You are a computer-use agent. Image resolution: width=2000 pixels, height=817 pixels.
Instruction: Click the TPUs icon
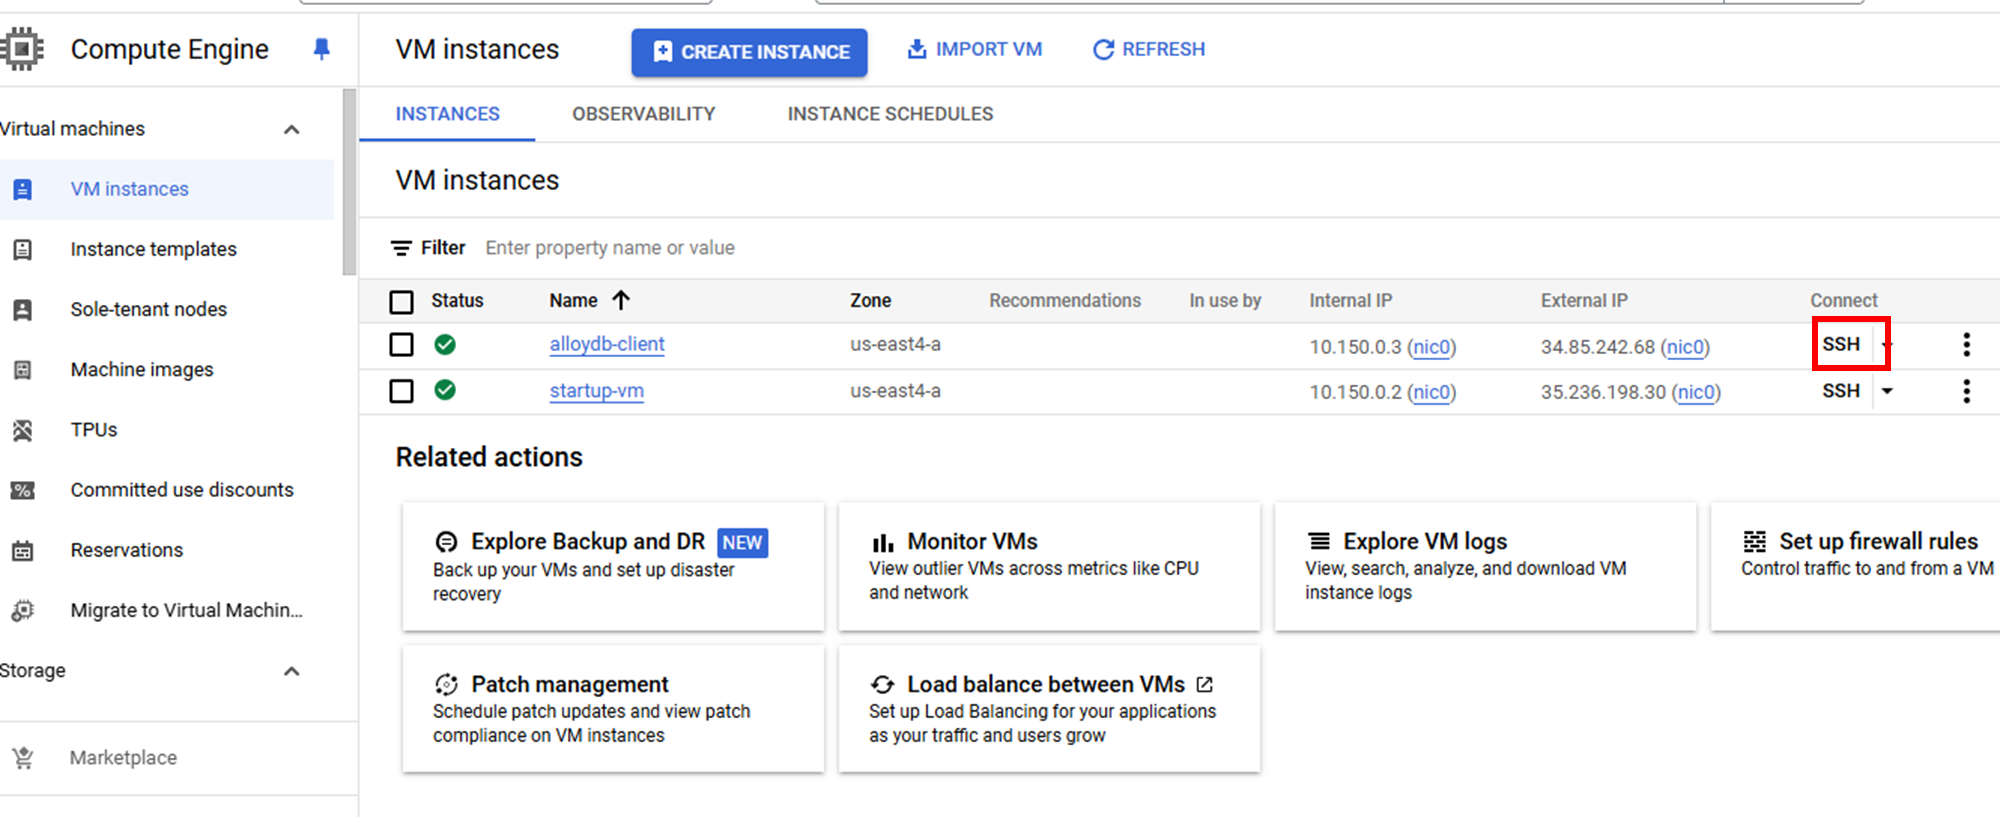click(22, 430)
